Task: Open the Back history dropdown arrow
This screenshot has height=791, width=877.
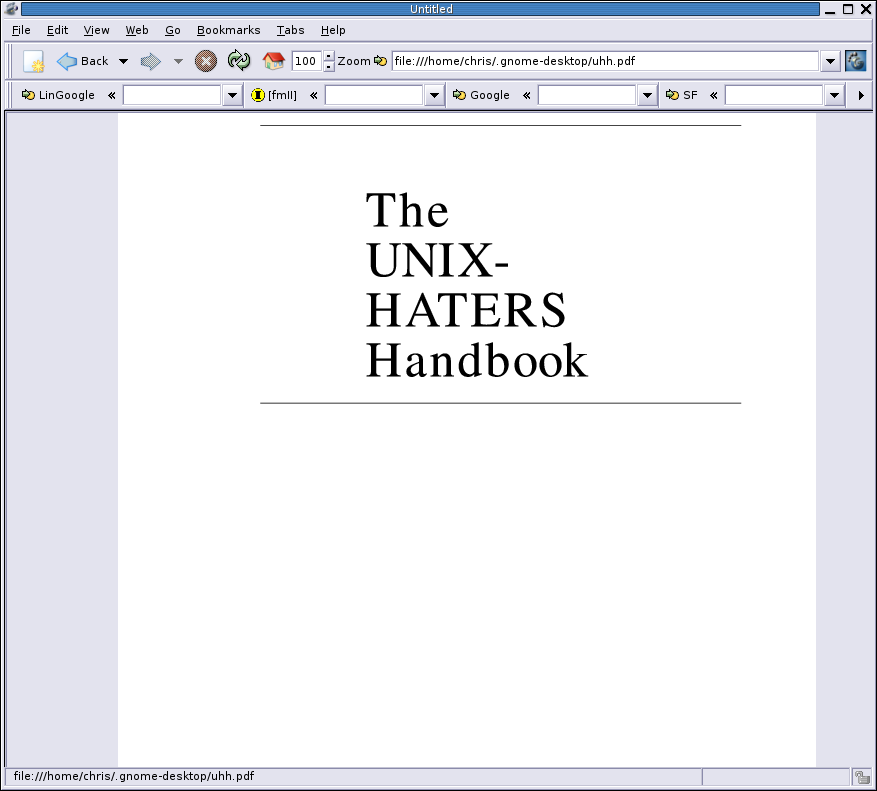Action: (123, 62)
